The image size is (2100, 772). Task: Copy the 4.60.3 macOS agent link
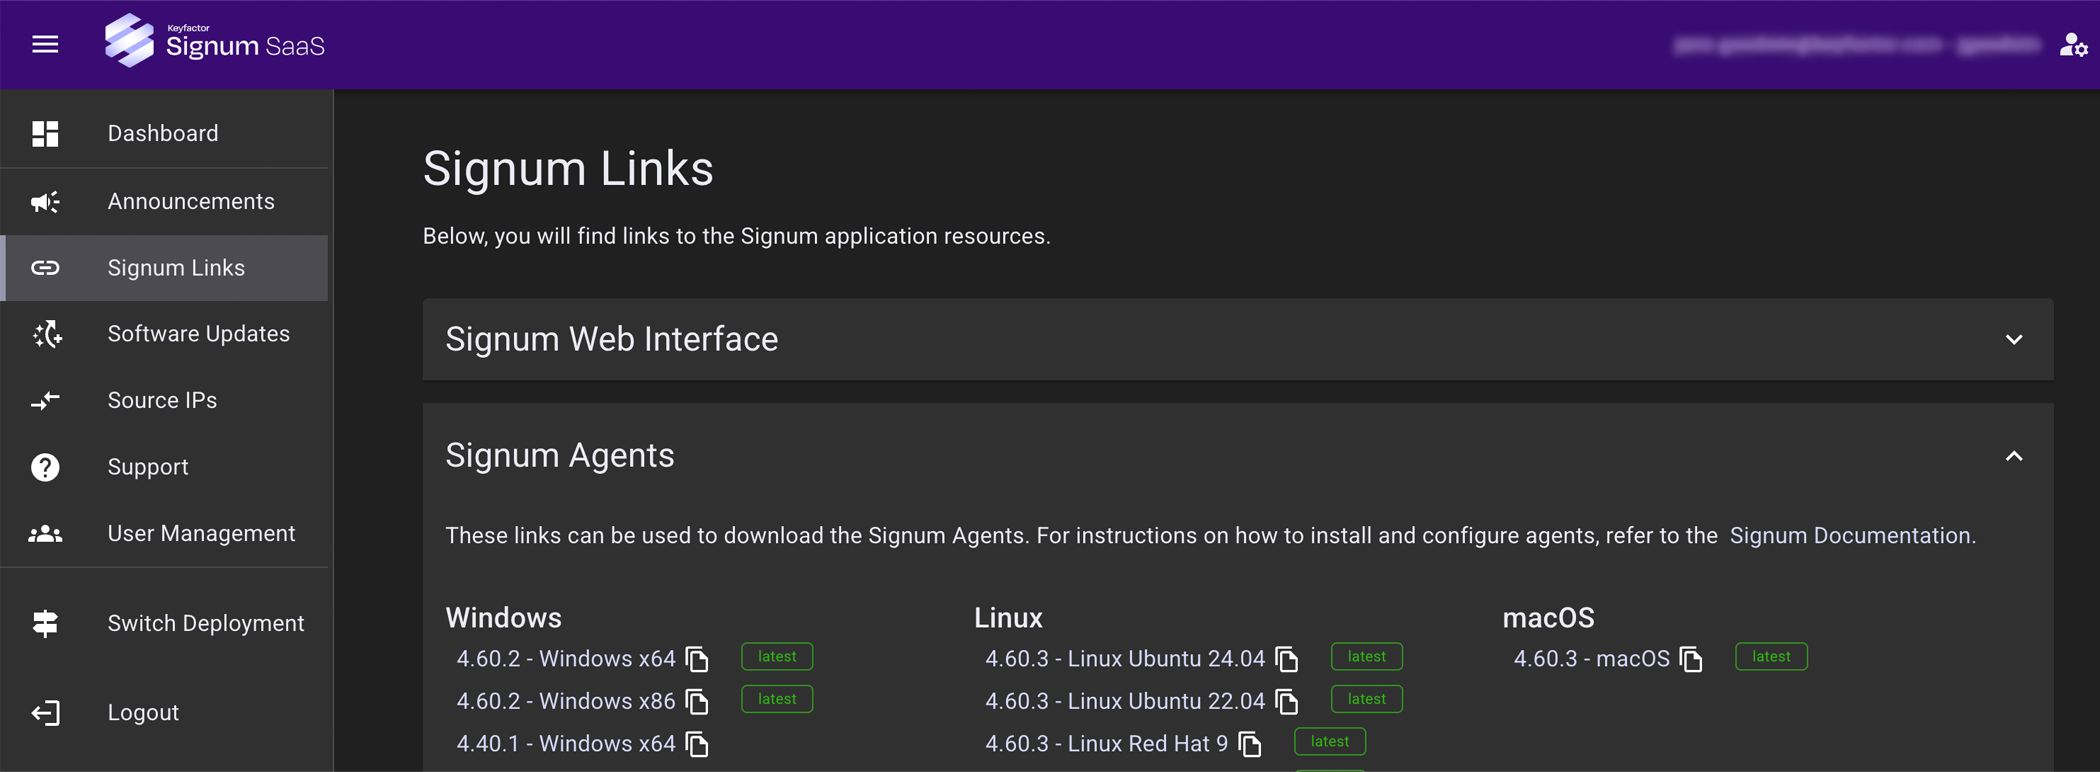pyautogui.click(x=1692, y=659)
